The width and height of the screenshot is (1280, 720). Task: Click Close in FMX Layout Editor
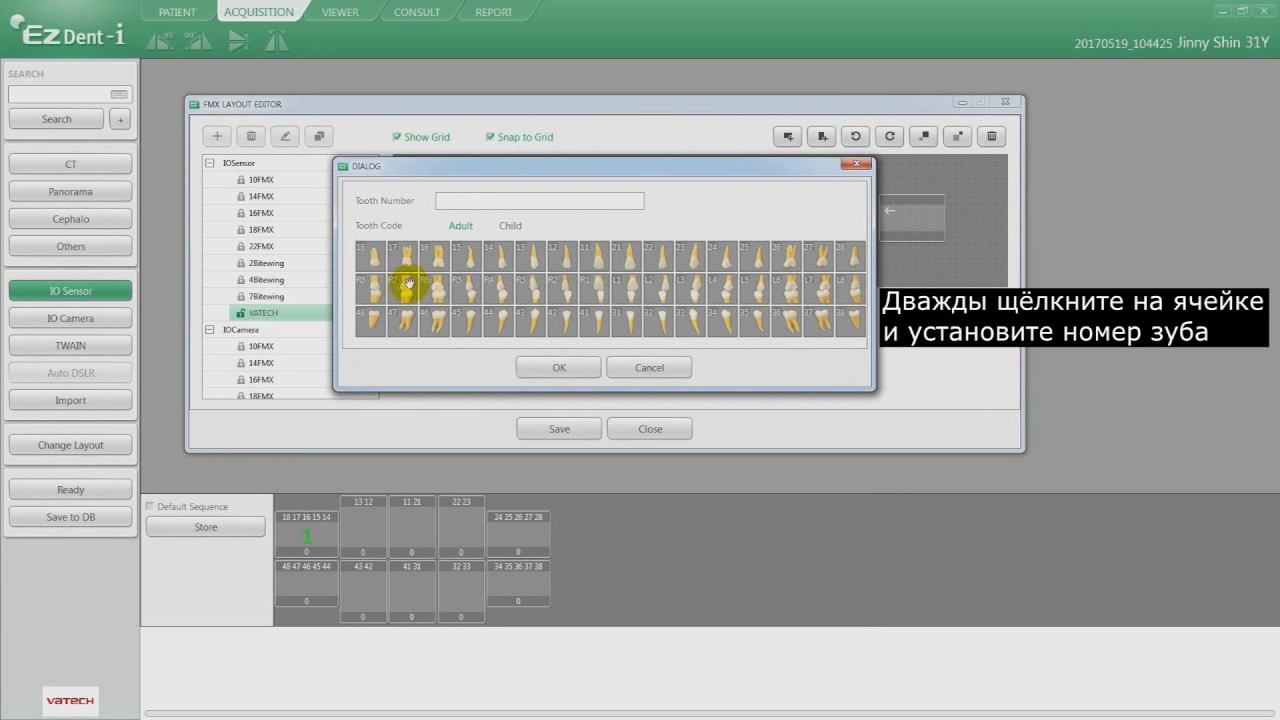(650, 429)
